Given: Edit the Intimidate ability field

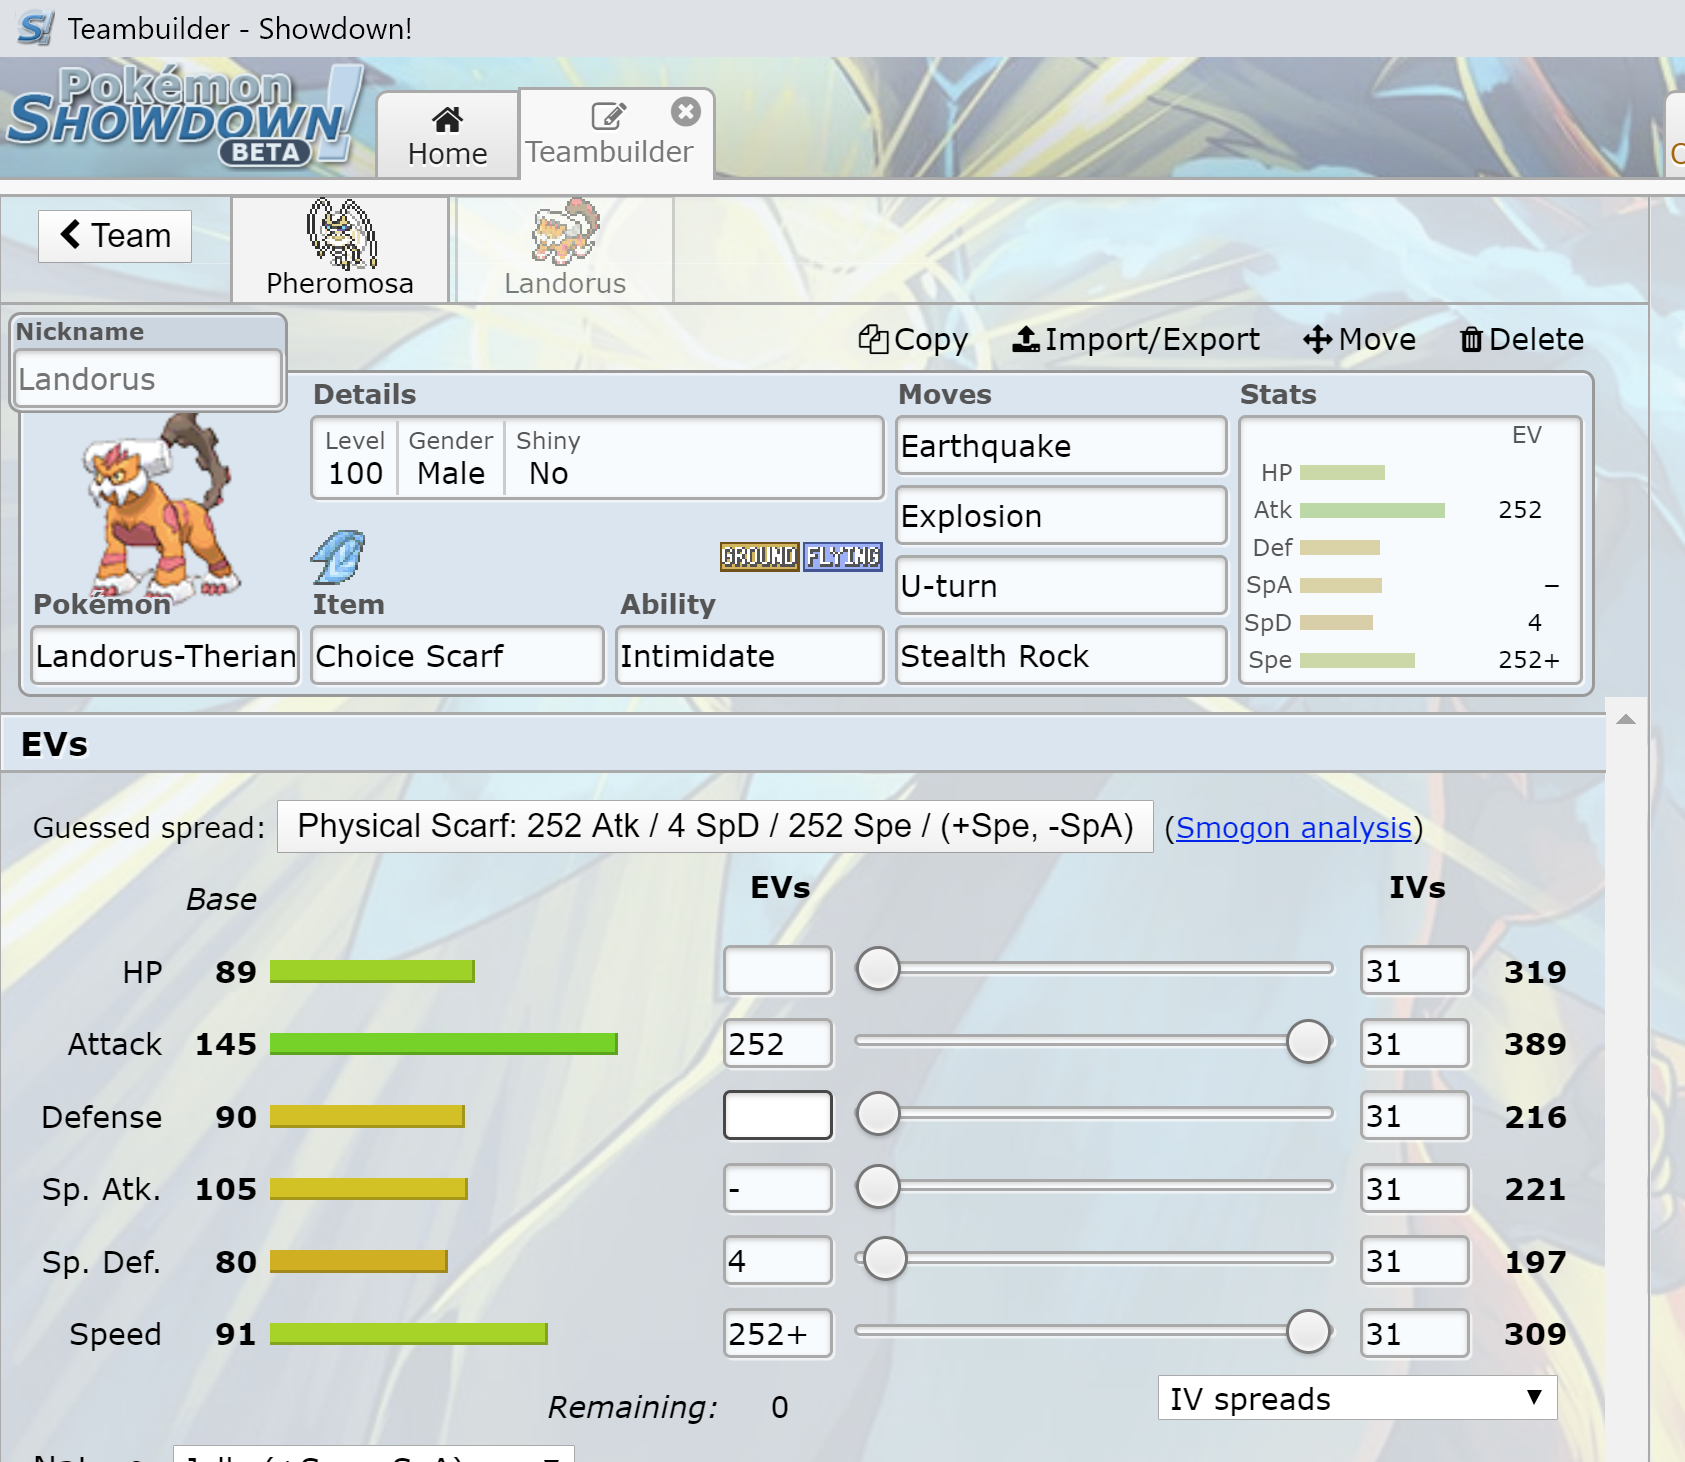Looking at the screenshot, I should coord(749,656).
